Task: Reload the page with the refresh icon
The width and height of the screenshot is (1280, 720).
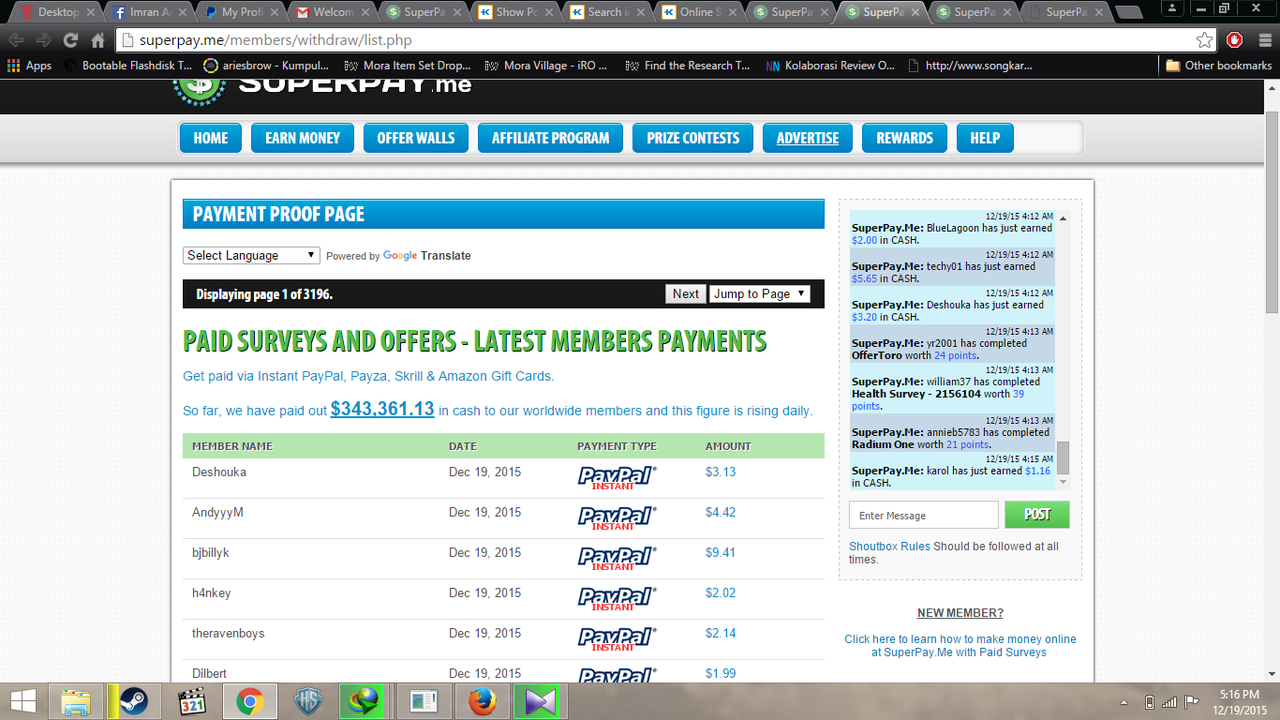Action: [x=70, y=40]
